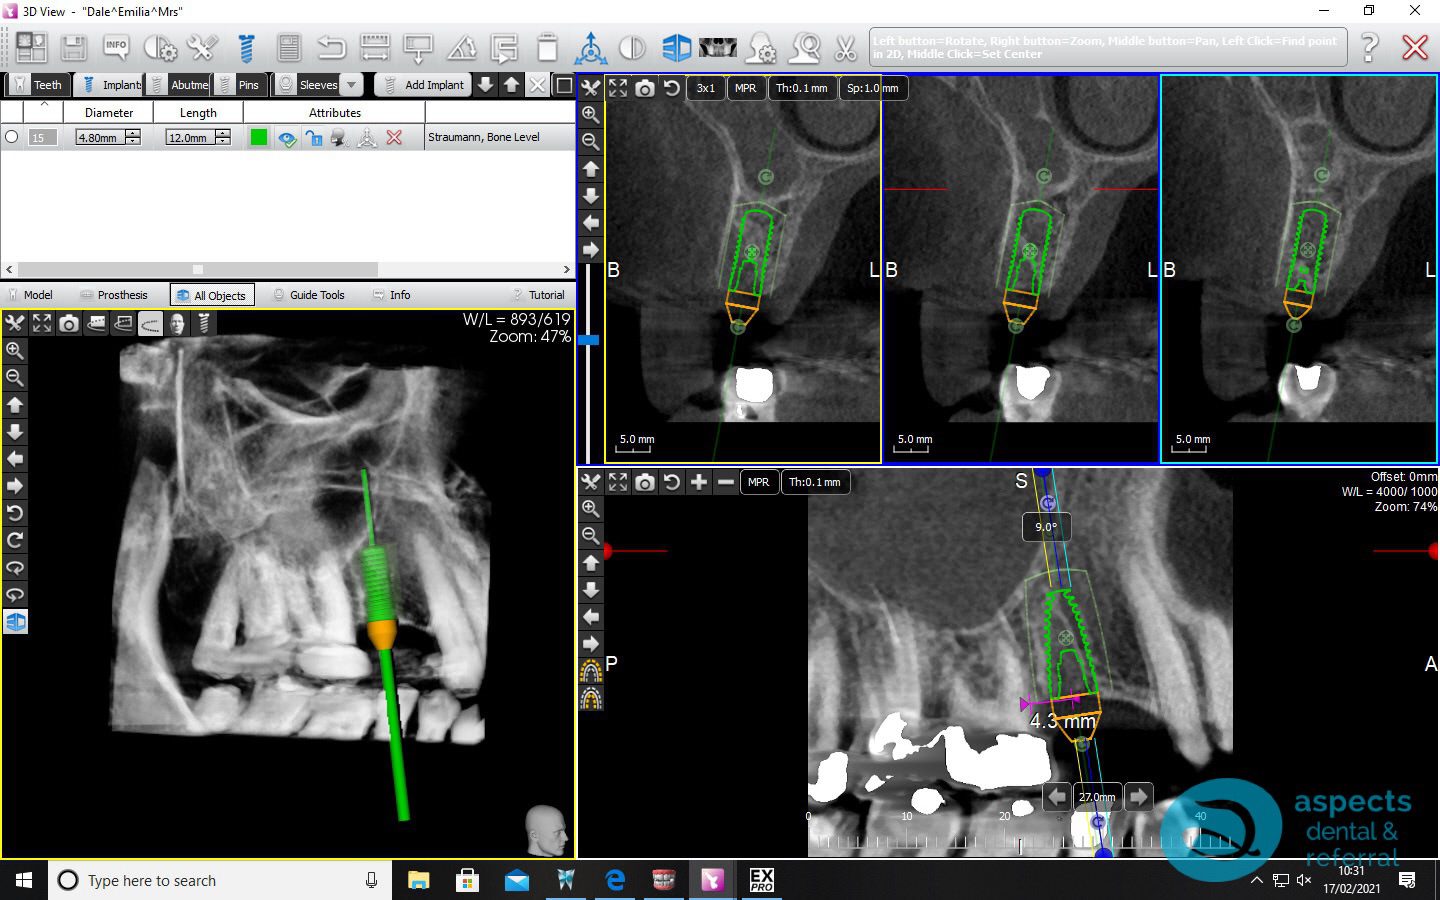Click settings wrench in the panoramic view toolbar
The image size is (1440, 900).
591,482
